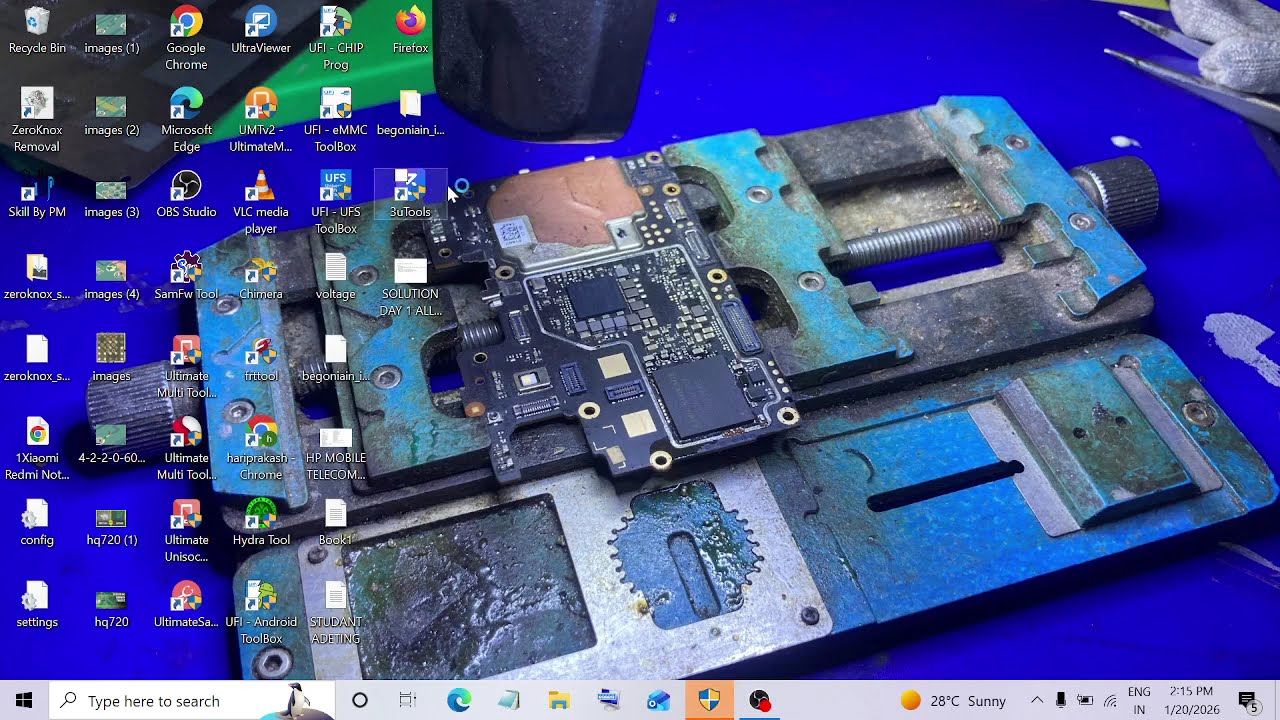Viewport: 1280px width, 720px height.
Task: Open the SamFw Tool shortcut
Action: (186, 276)
